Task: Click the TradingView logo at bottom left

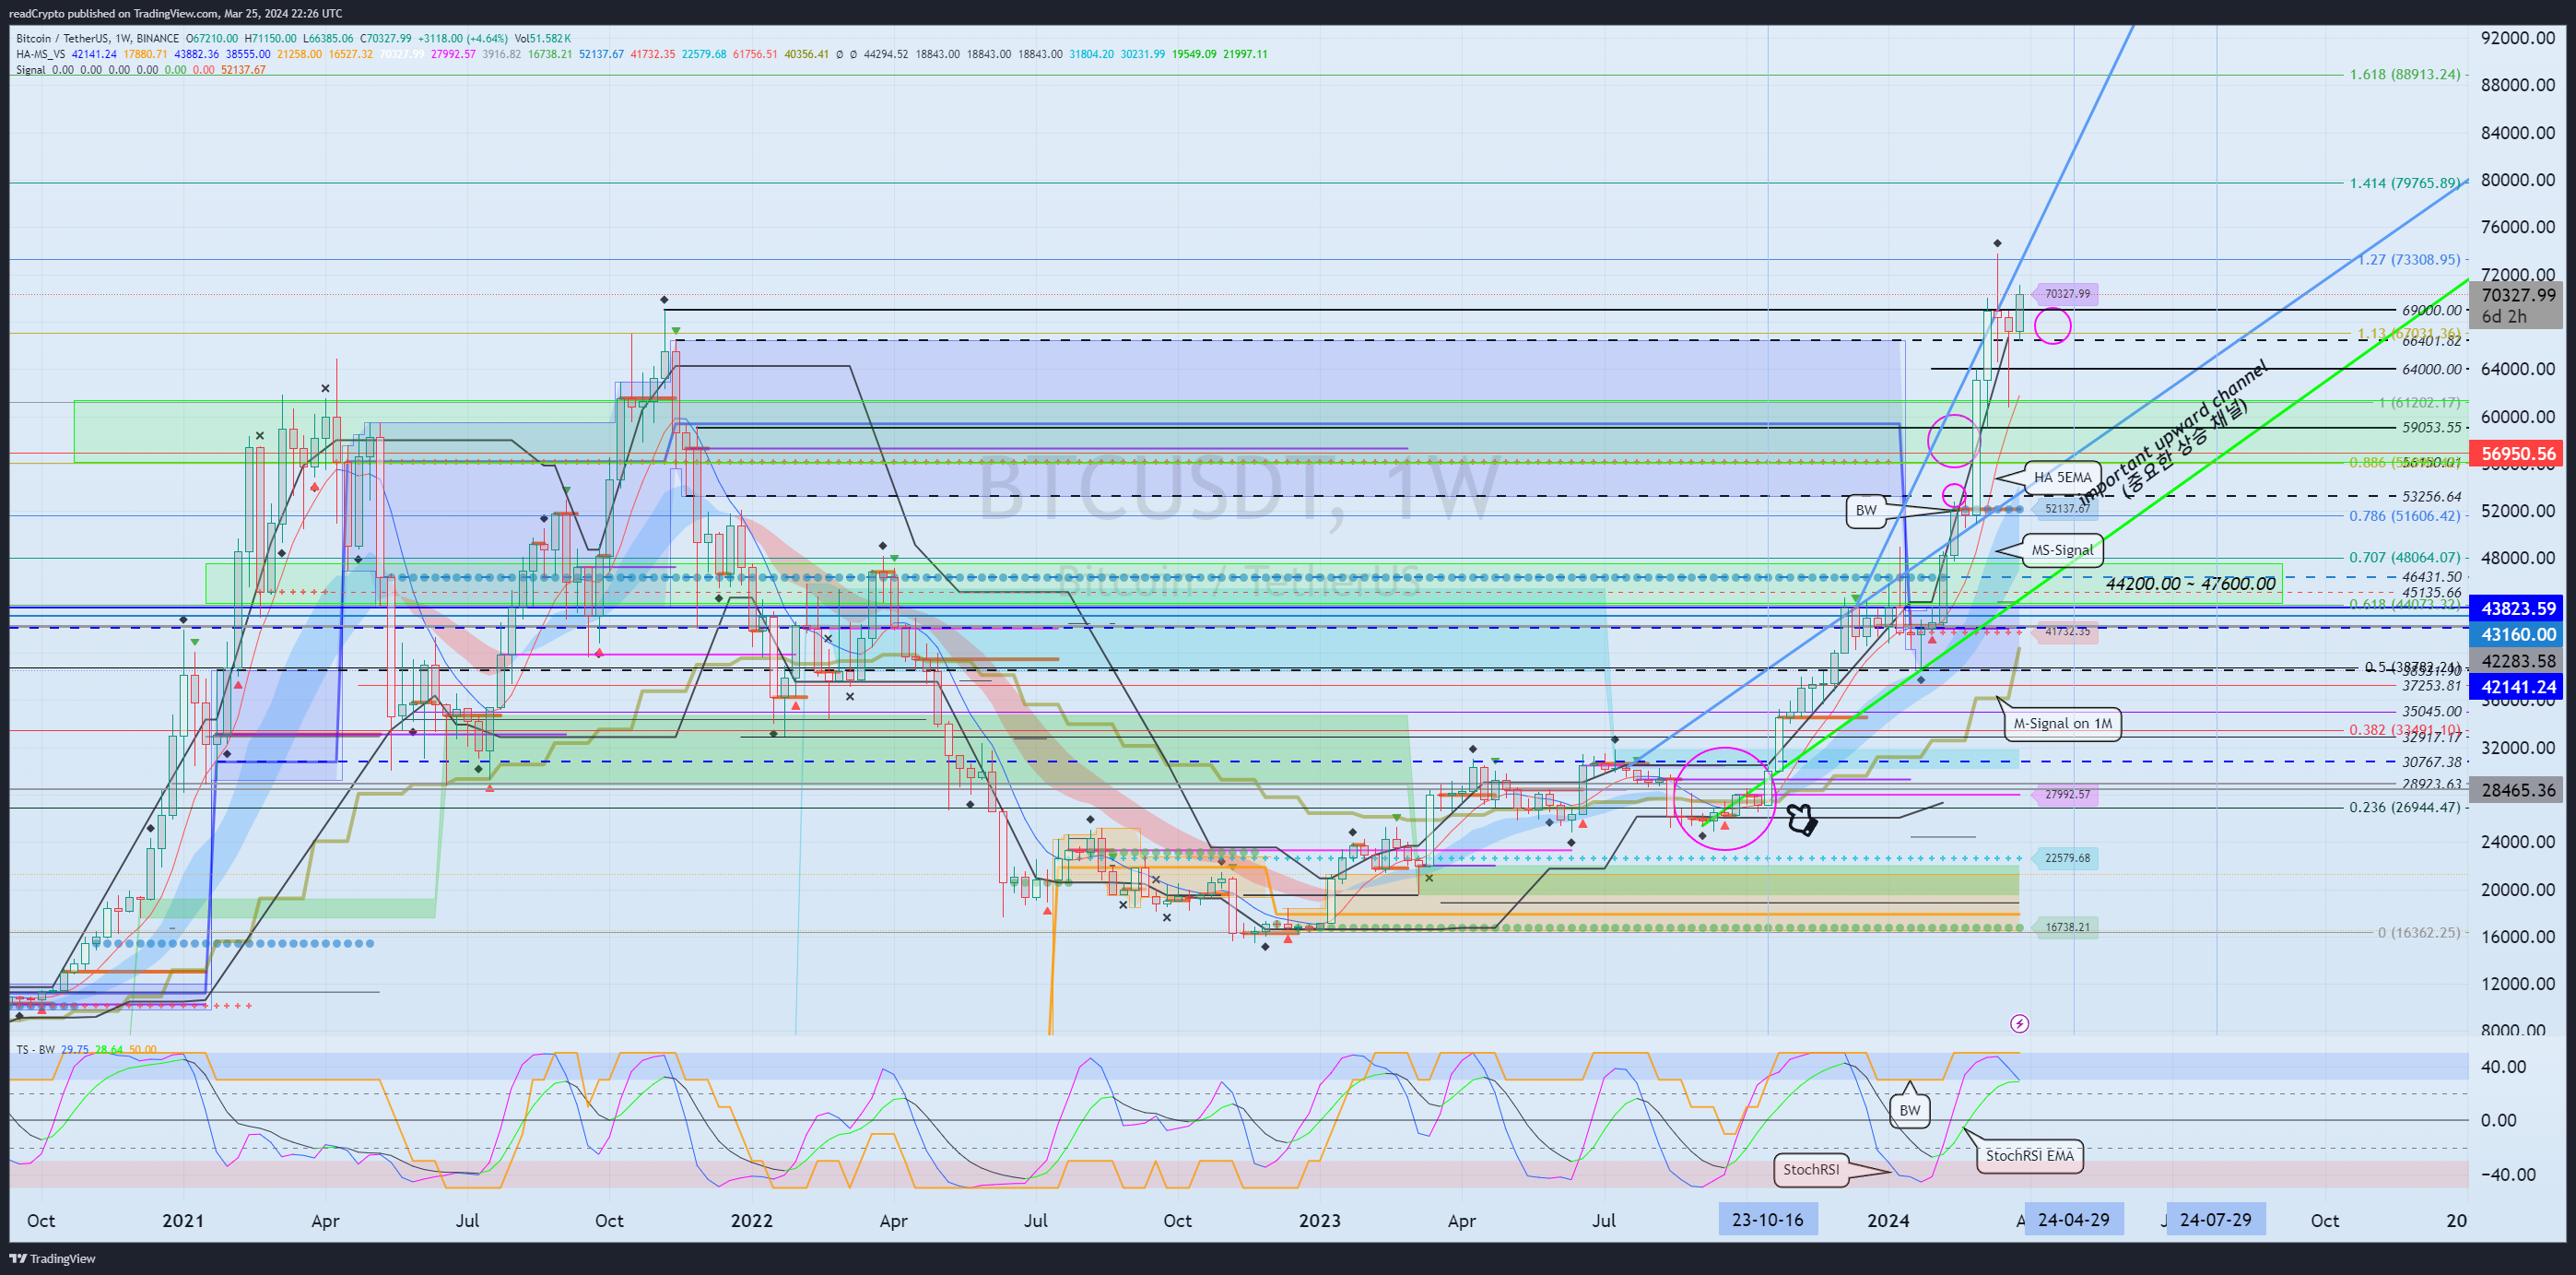Action: point(53,1258)
